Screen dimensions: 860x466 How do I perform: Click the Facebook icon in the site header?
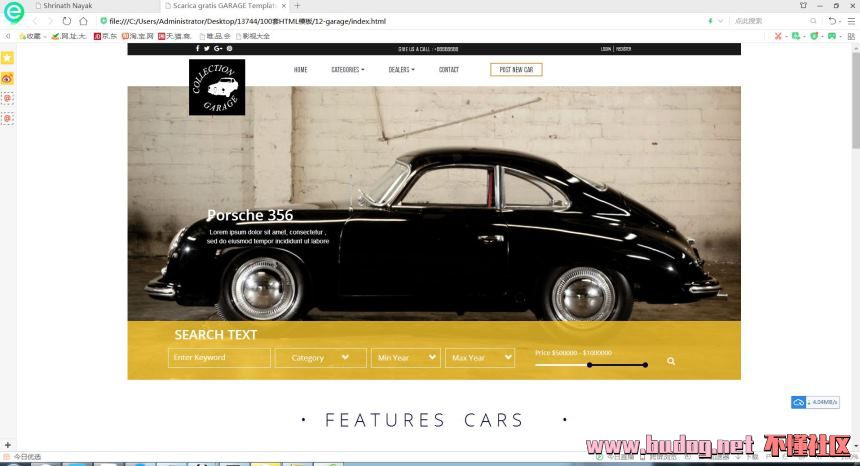[x=197, y=48]
